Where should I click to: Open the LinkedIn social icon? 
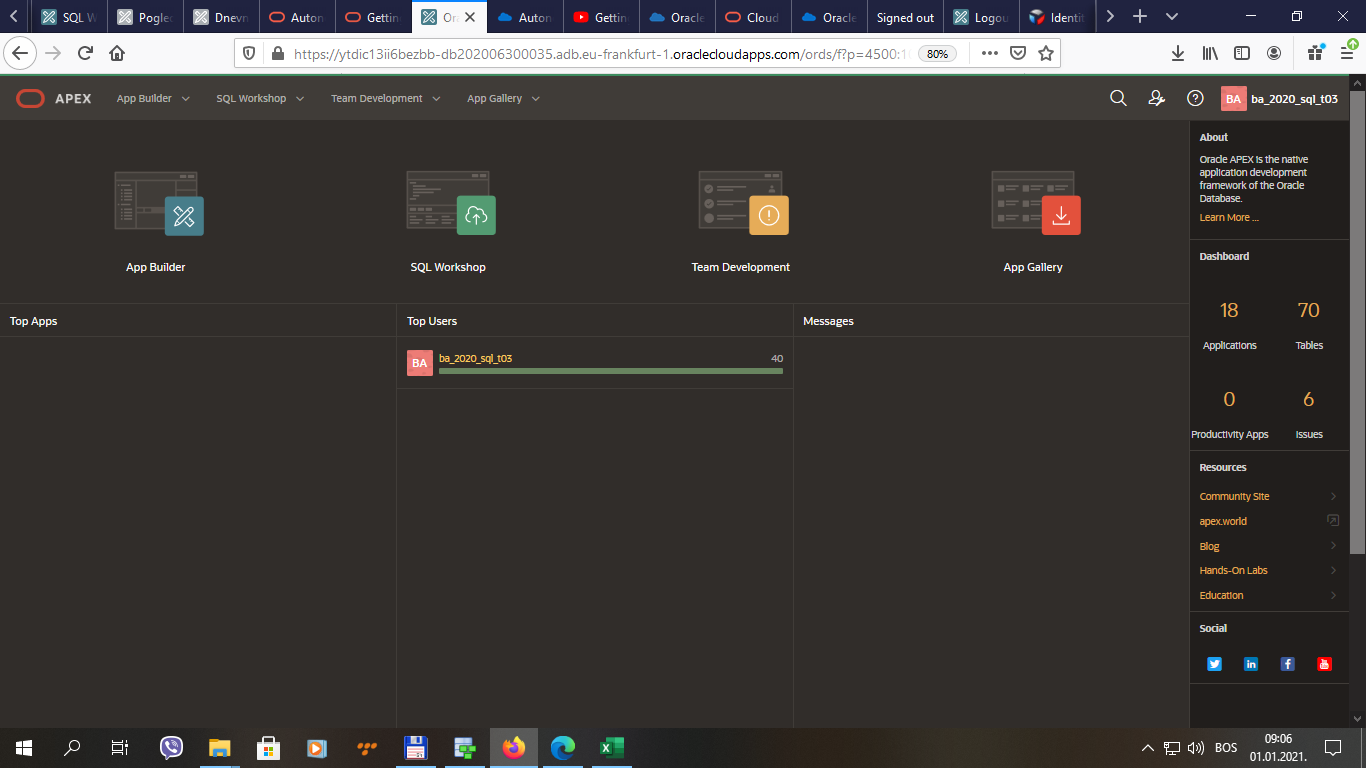pos(1251,664)
